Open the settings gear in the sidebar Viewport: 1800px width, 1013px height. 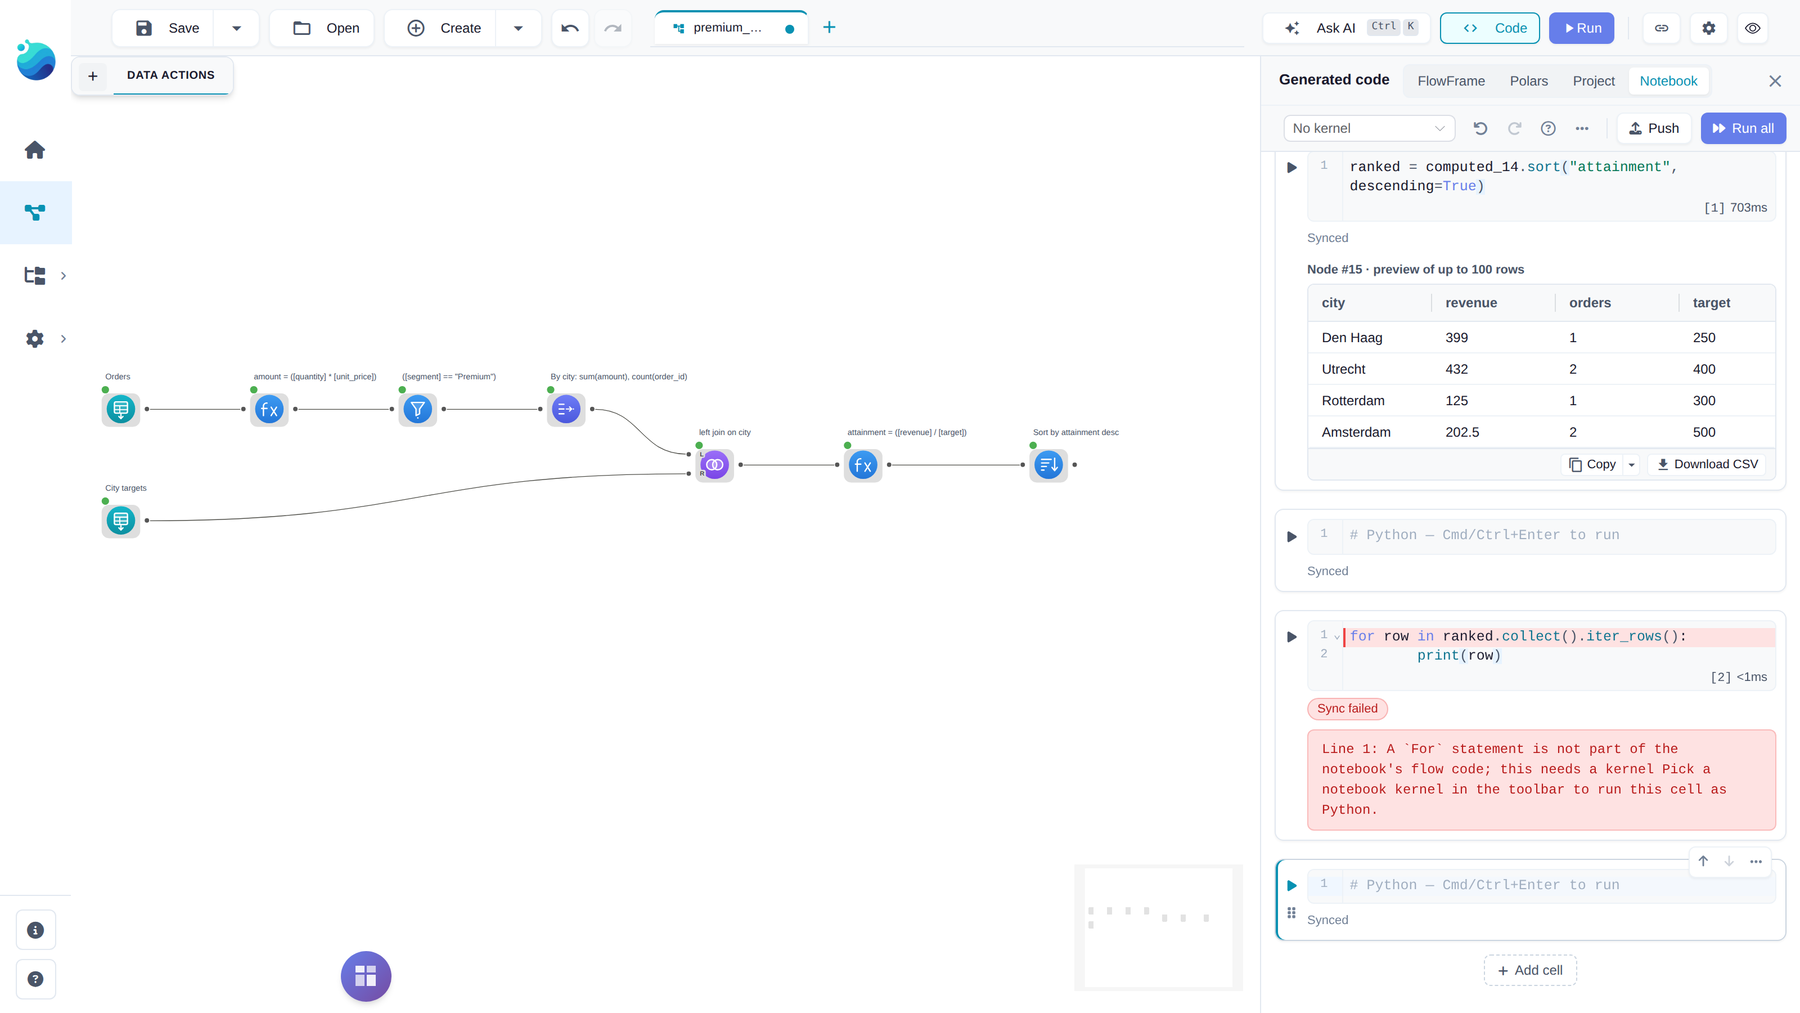[x=35, y=339]
